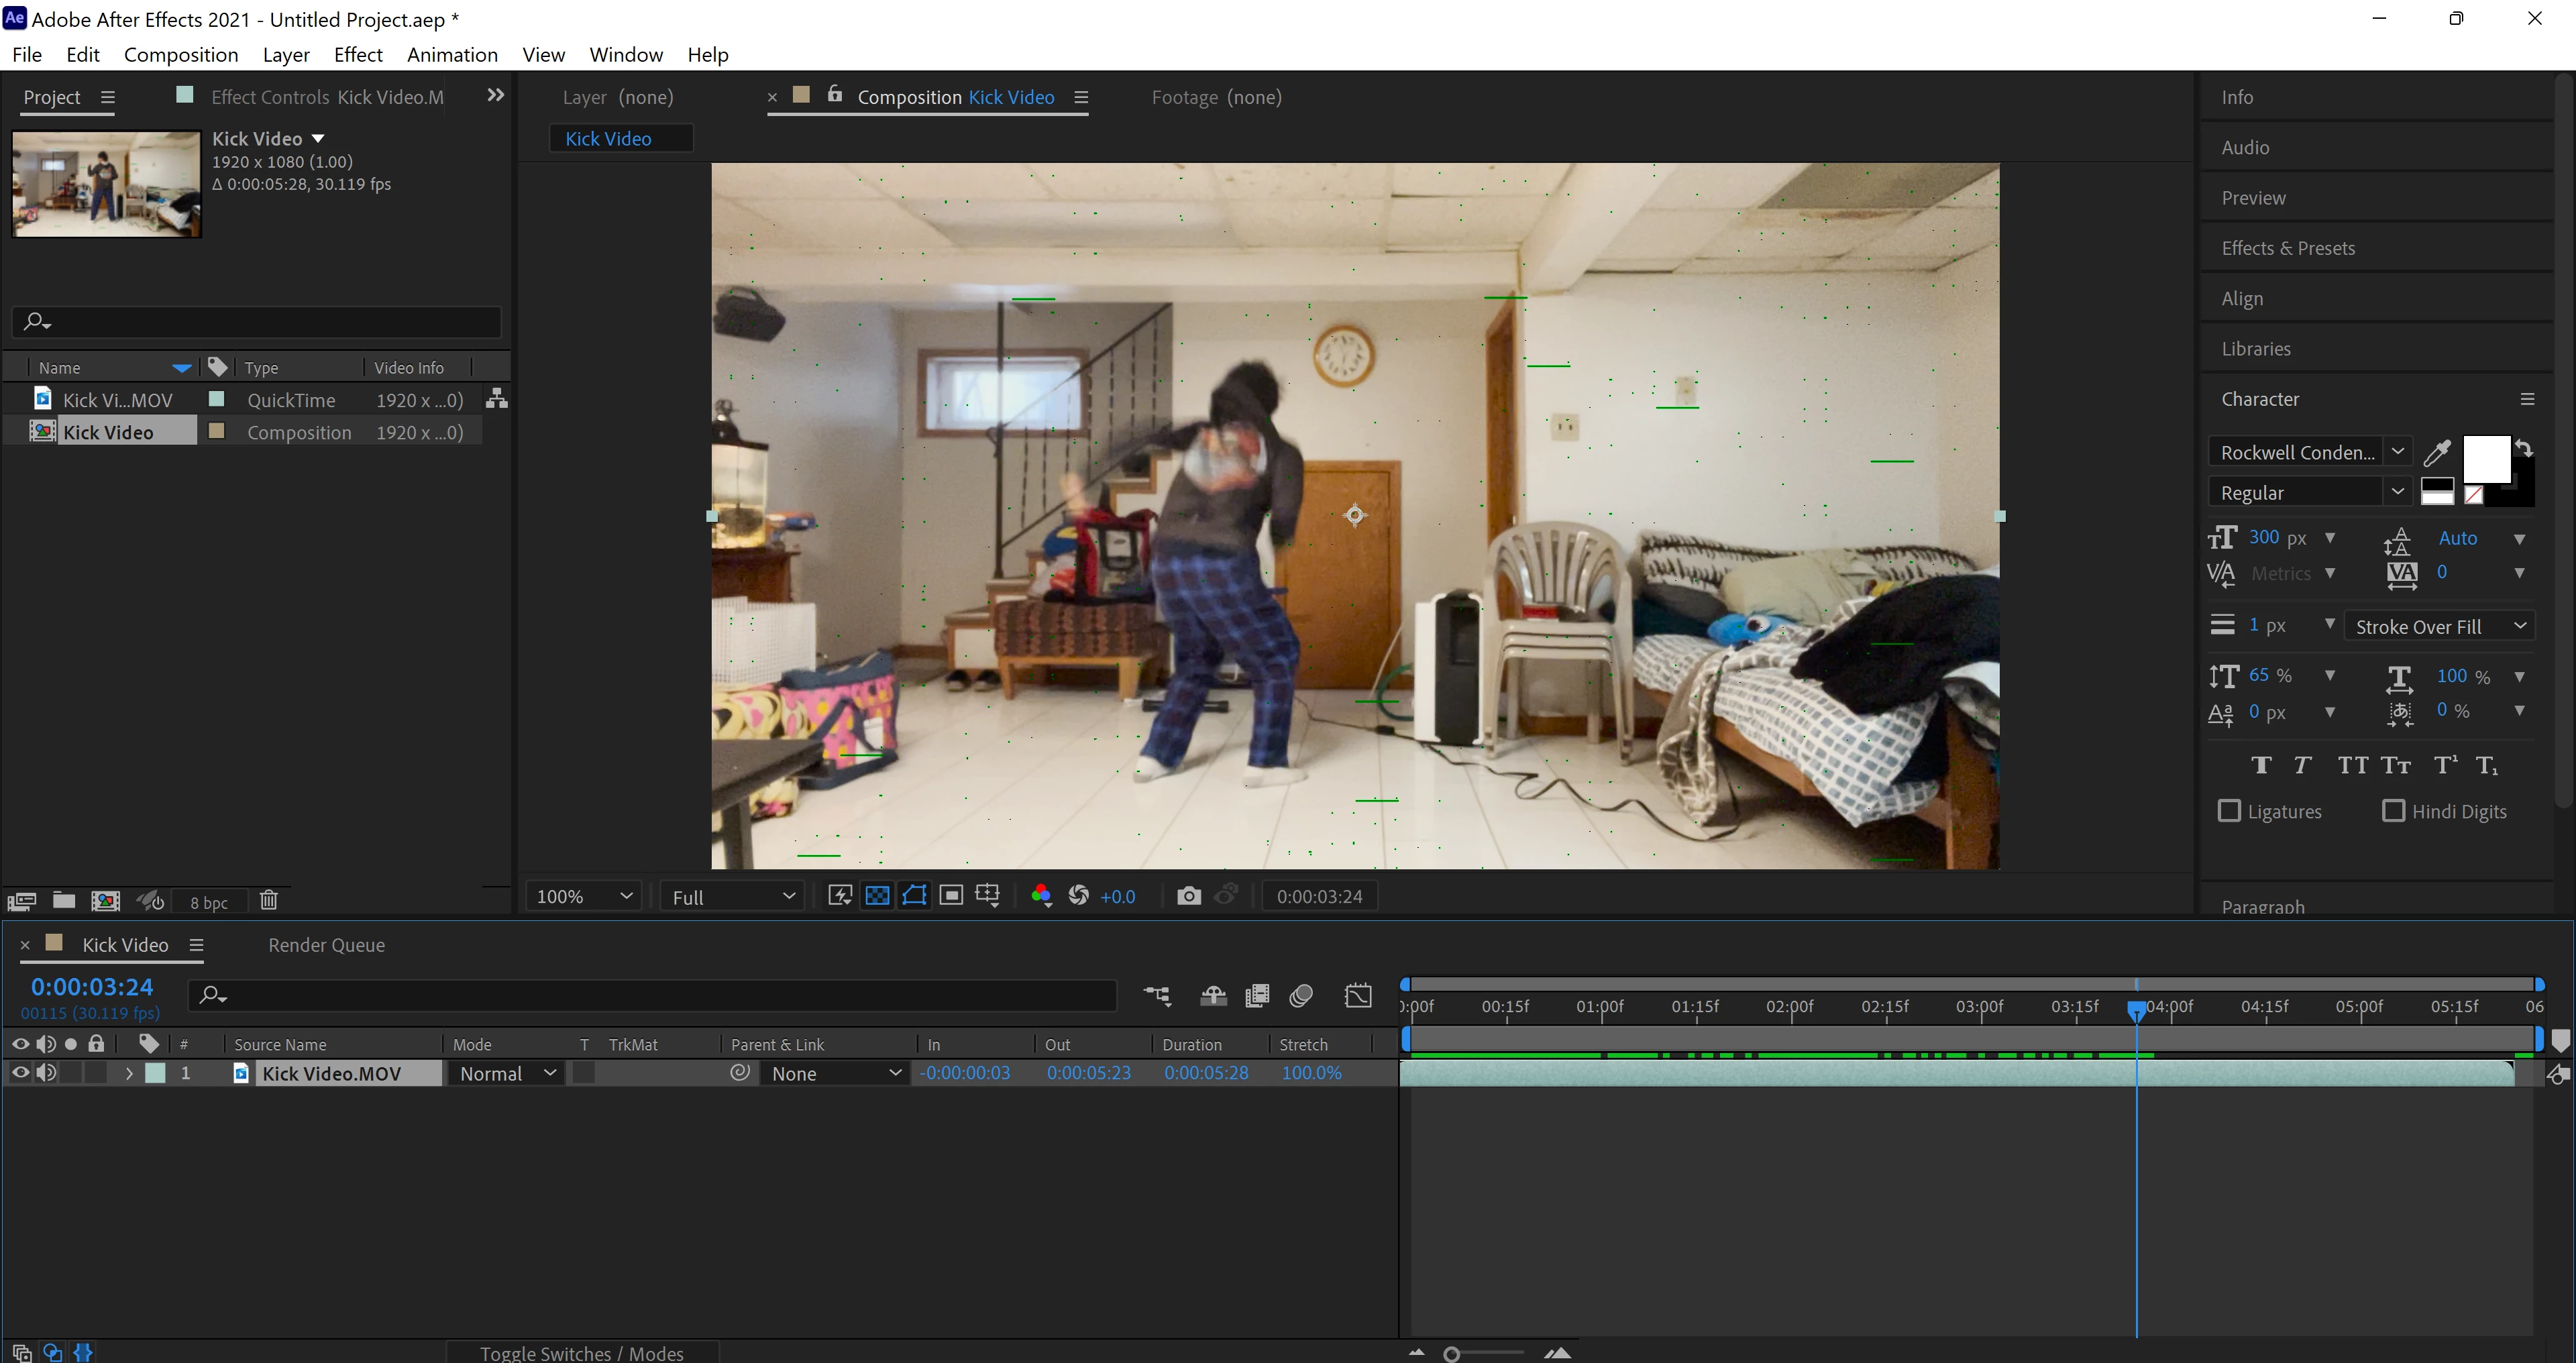Open the Graph Editor in timeline
The image size is (2576, 1363).
(x=1358, y=995)
